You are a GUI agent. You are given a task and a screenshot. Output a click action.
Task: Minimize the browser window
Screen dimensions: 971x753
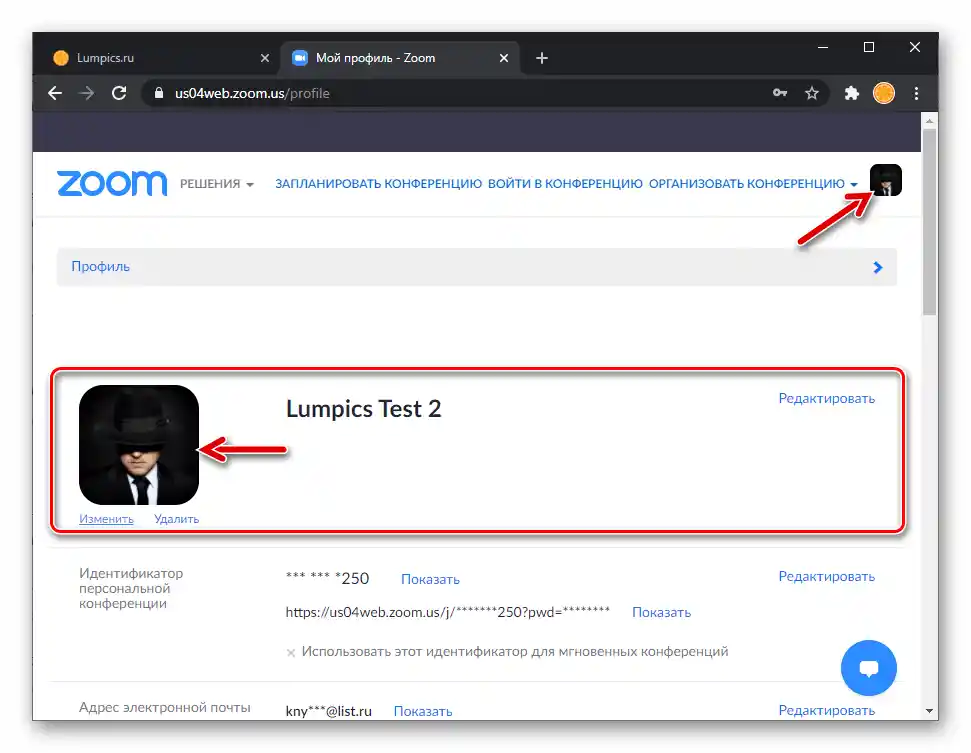point(823,48)
